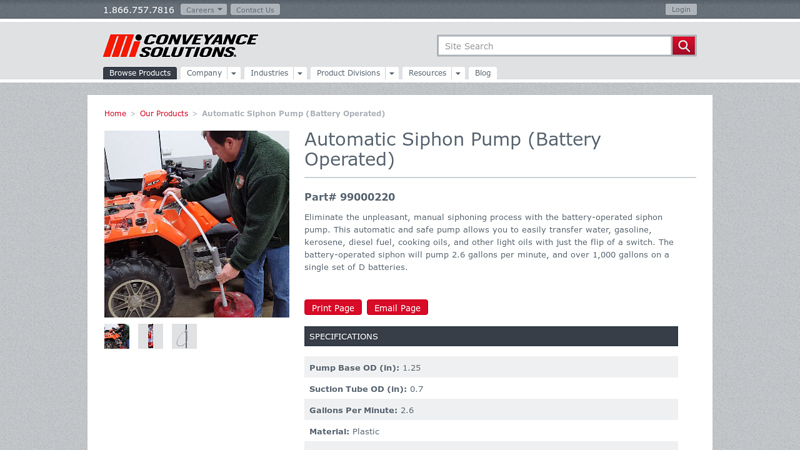This screenshot has width=800, height=450.
Task: Open the Product Divisions menu item
Action: pos(348,73)
